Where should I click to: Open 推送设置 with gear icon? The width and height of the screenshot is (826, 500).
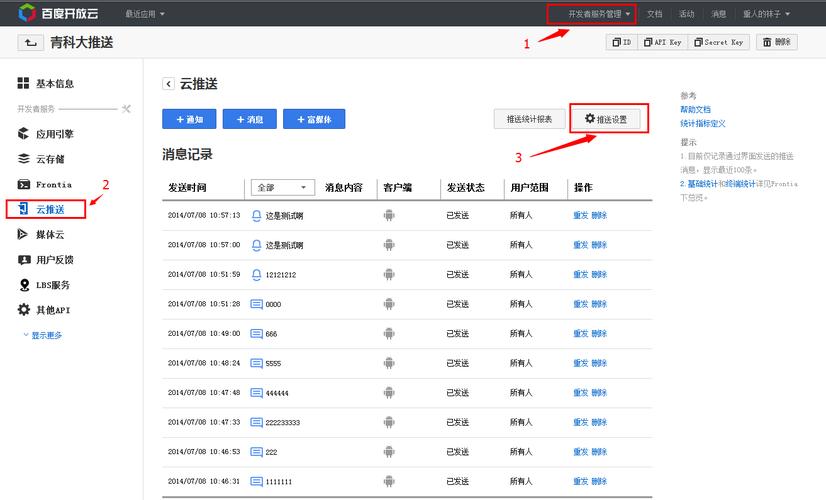(x=606, y=119)
